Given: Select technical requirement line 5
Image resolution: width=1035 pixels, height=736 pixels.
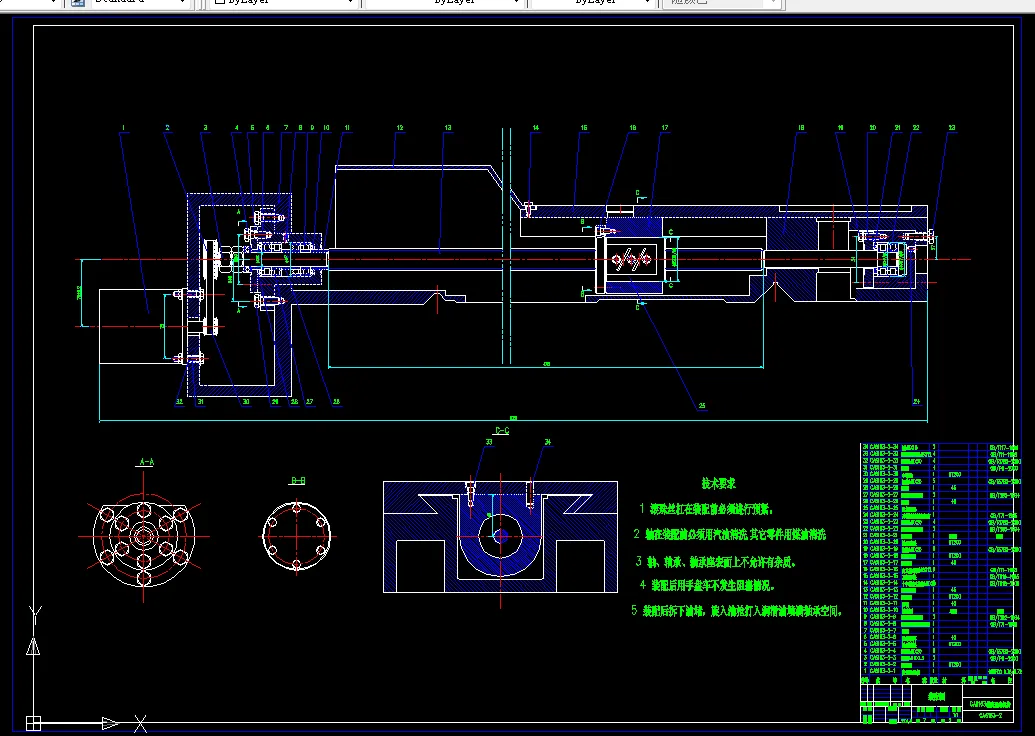Looking at the screenshot, I should pyautogui.click(x=737, y=611).
